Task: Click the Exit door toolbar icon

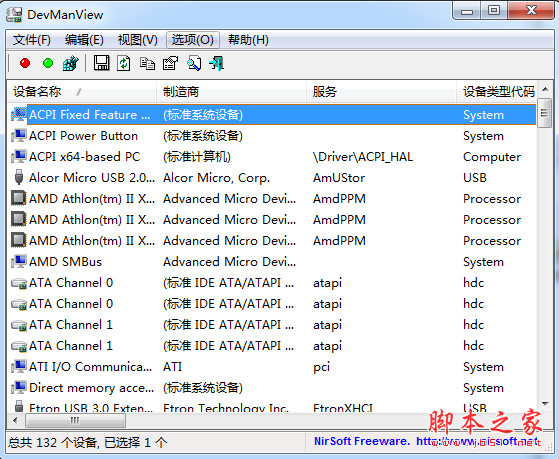Action: 217,63
